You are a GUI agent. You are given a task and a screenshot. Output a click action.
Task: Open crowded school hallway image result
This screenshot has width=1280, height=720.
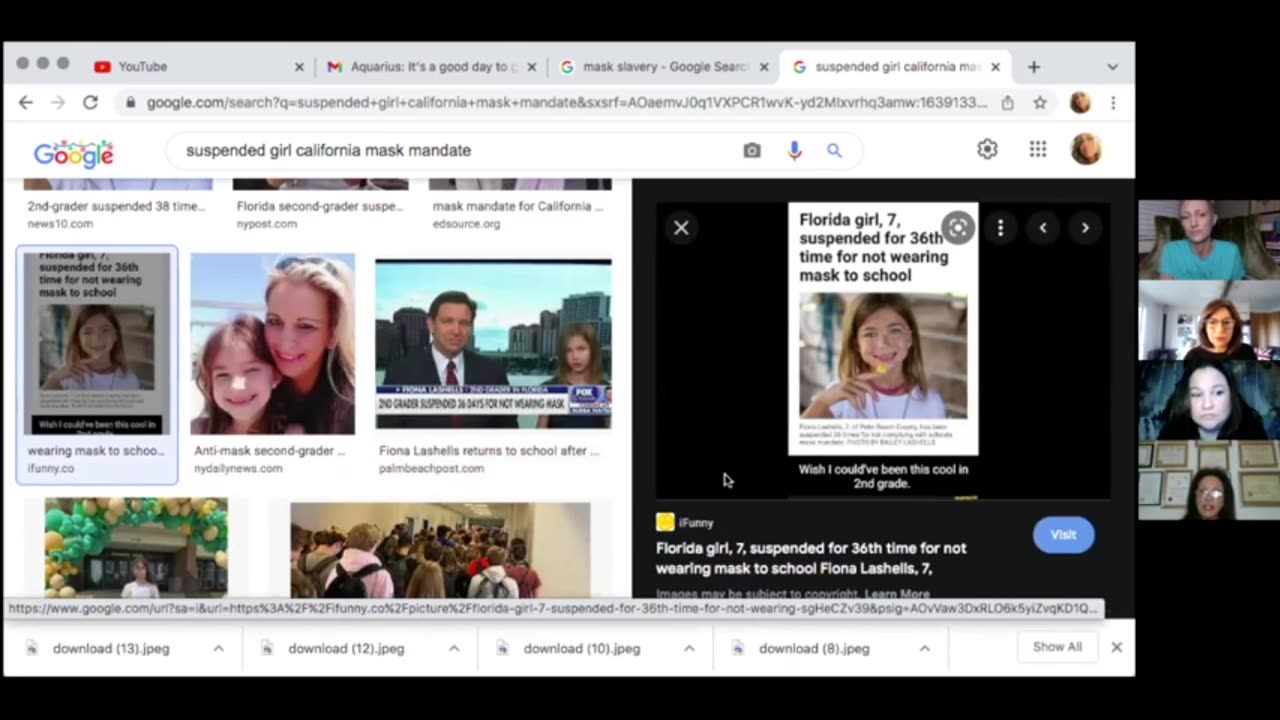[x=440, y=549]
